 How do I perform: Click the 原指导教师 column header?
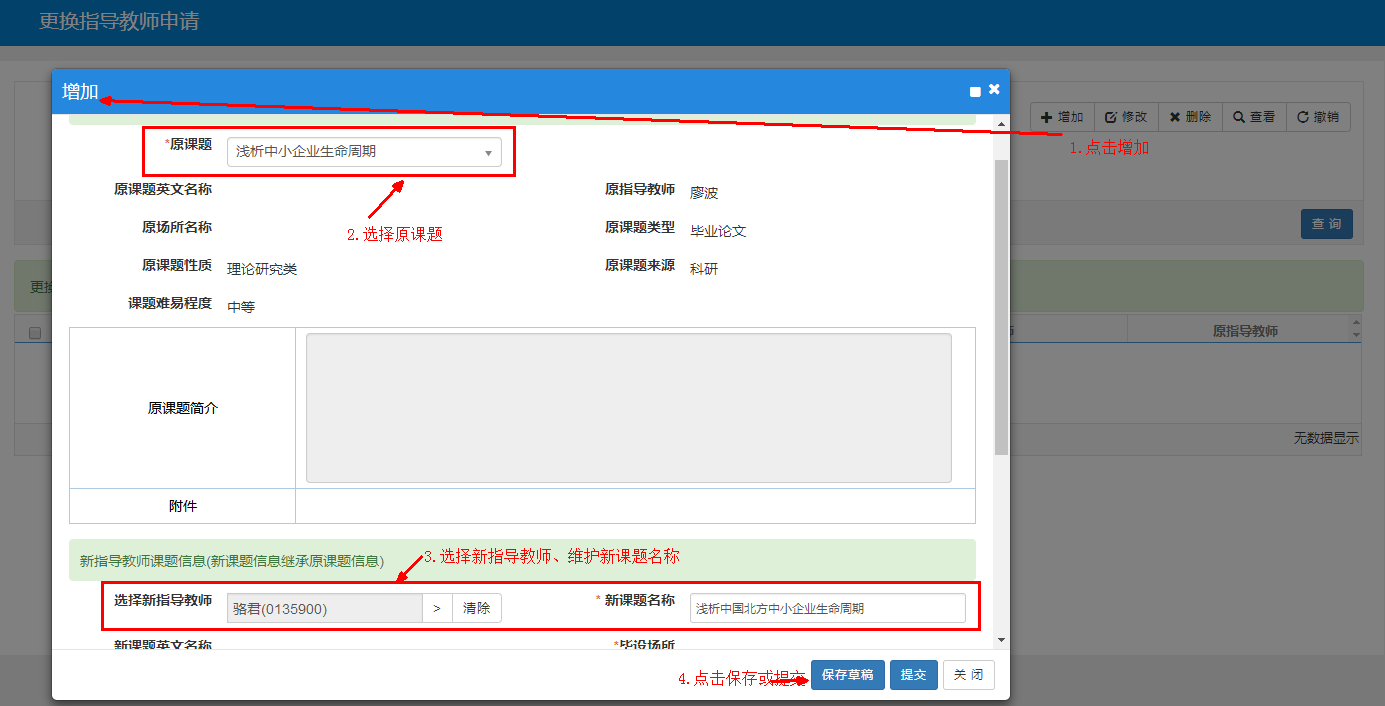point(1244,331)
